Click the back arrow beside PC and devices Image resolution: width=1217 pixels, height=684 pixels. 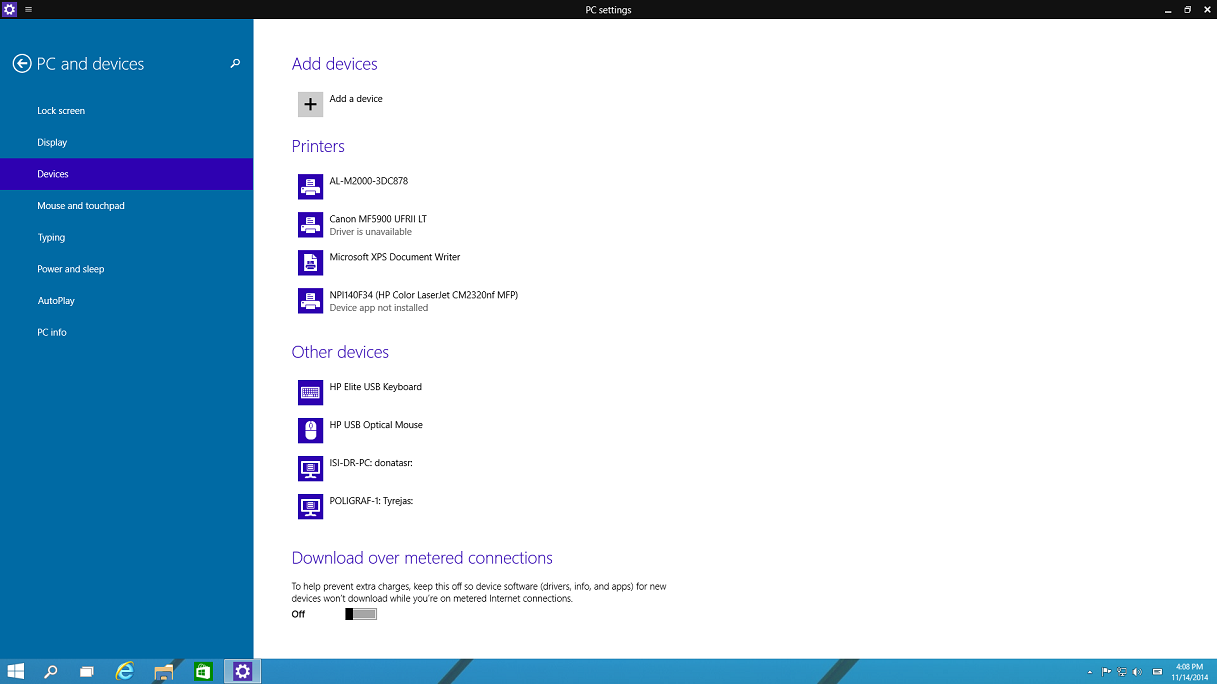pyautogui.click(x=22, y=64)
